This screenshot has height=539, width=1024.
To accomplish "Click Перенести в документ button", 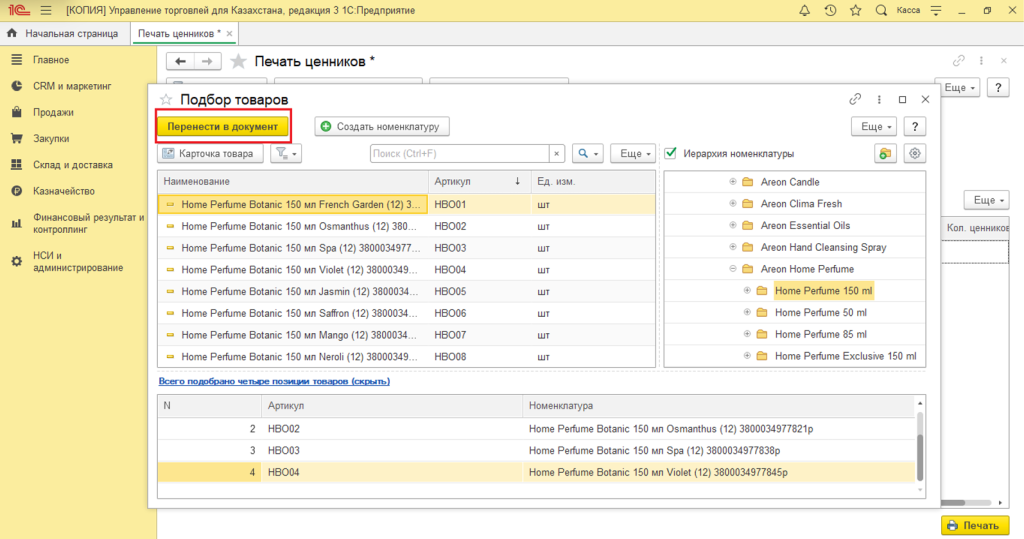I will [223, 127].
